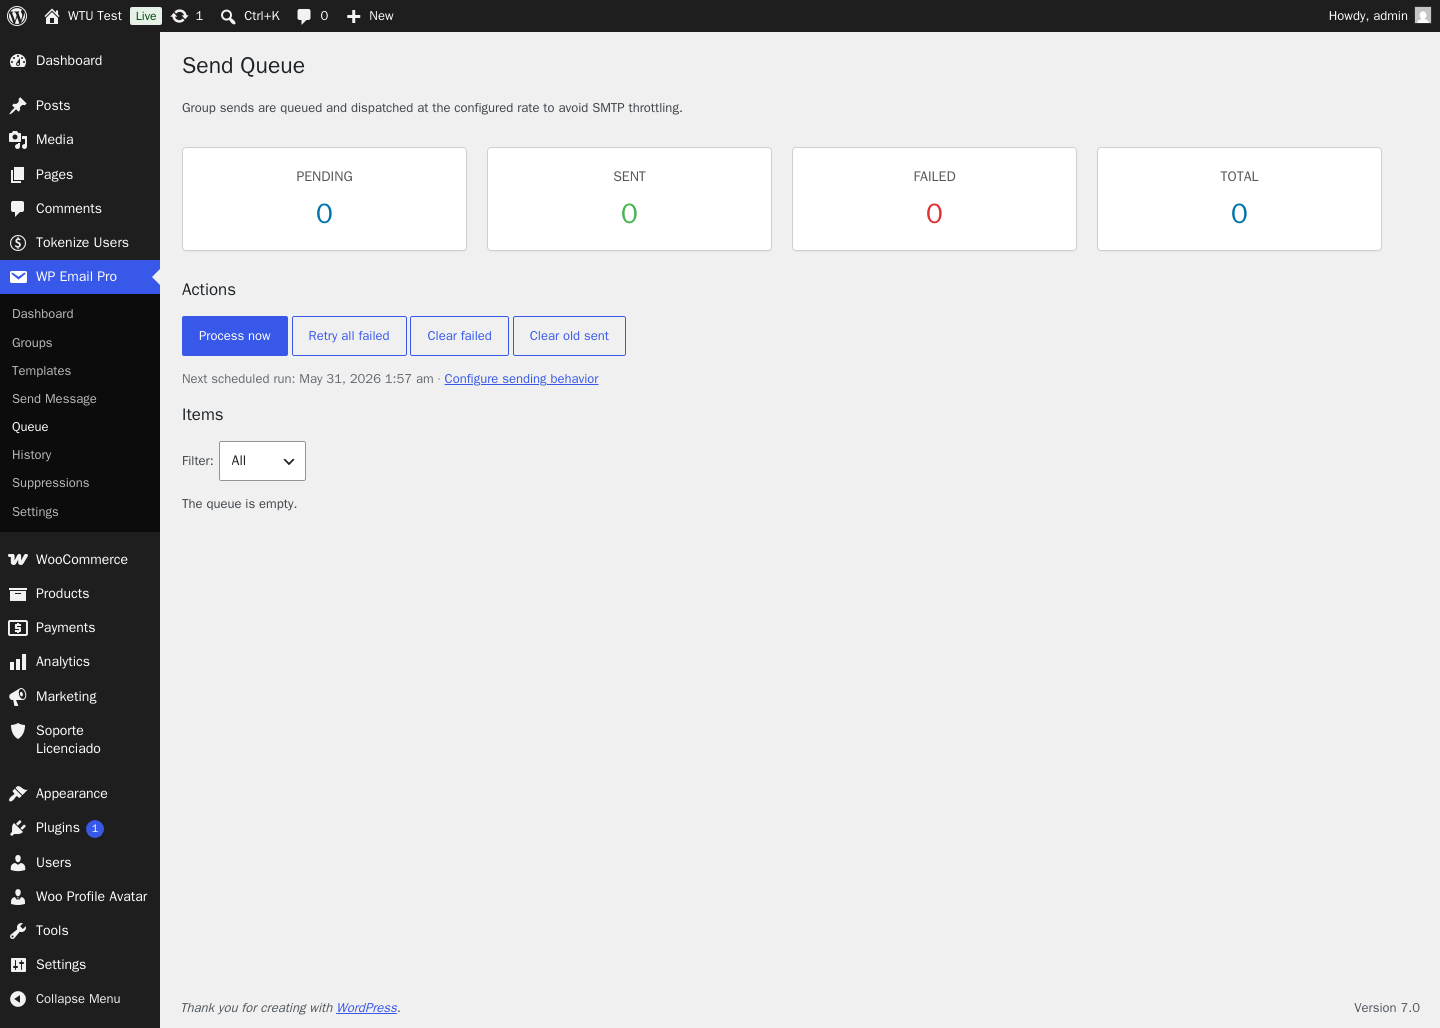
Task: Click the Posts pin icon
Action: pyautogui.click(x=18, y=106)
